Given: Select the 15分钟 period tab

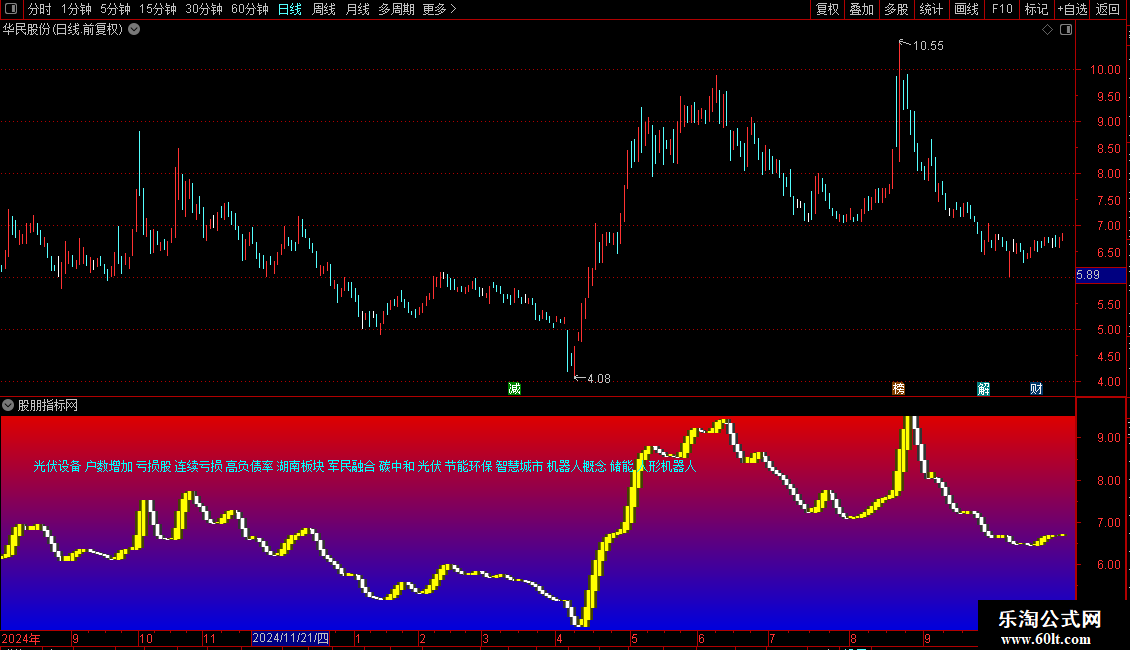Looking at the screenshot, I should coord(158,9).
